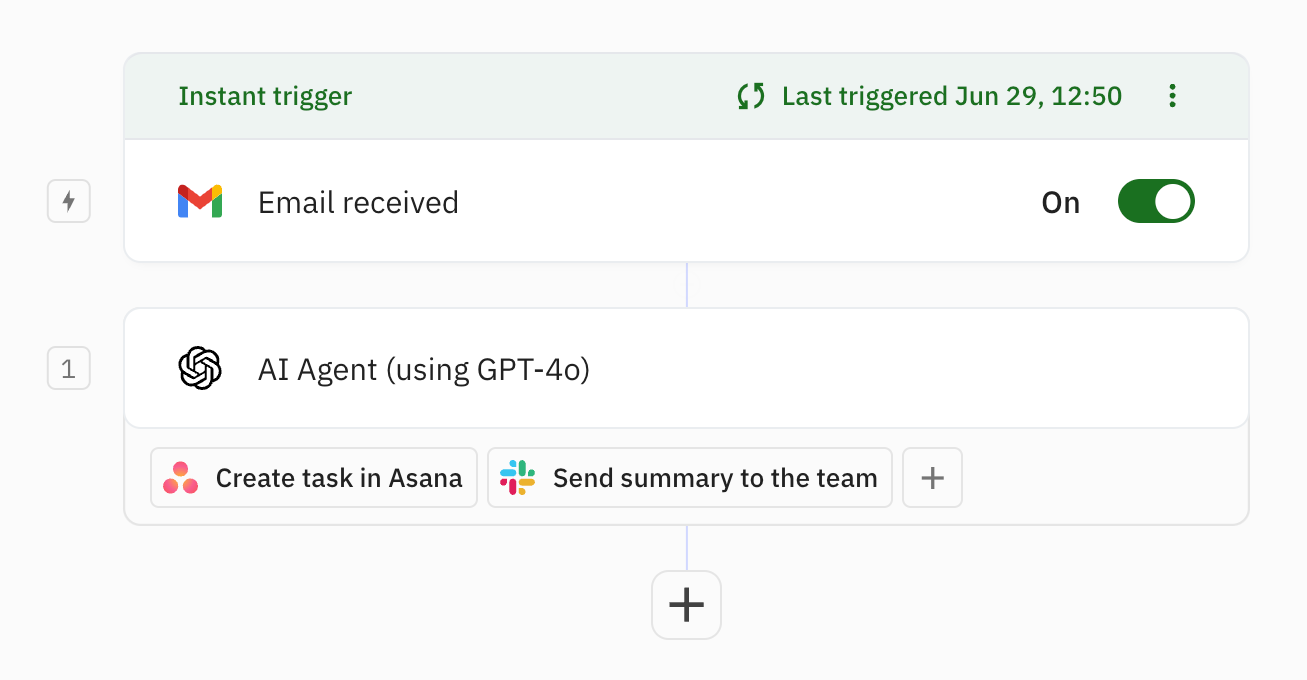Click the lightning bolt badge beside the trigger
Image resolution: width=1307 pixels, height=680 pixels.
(68, 201)
